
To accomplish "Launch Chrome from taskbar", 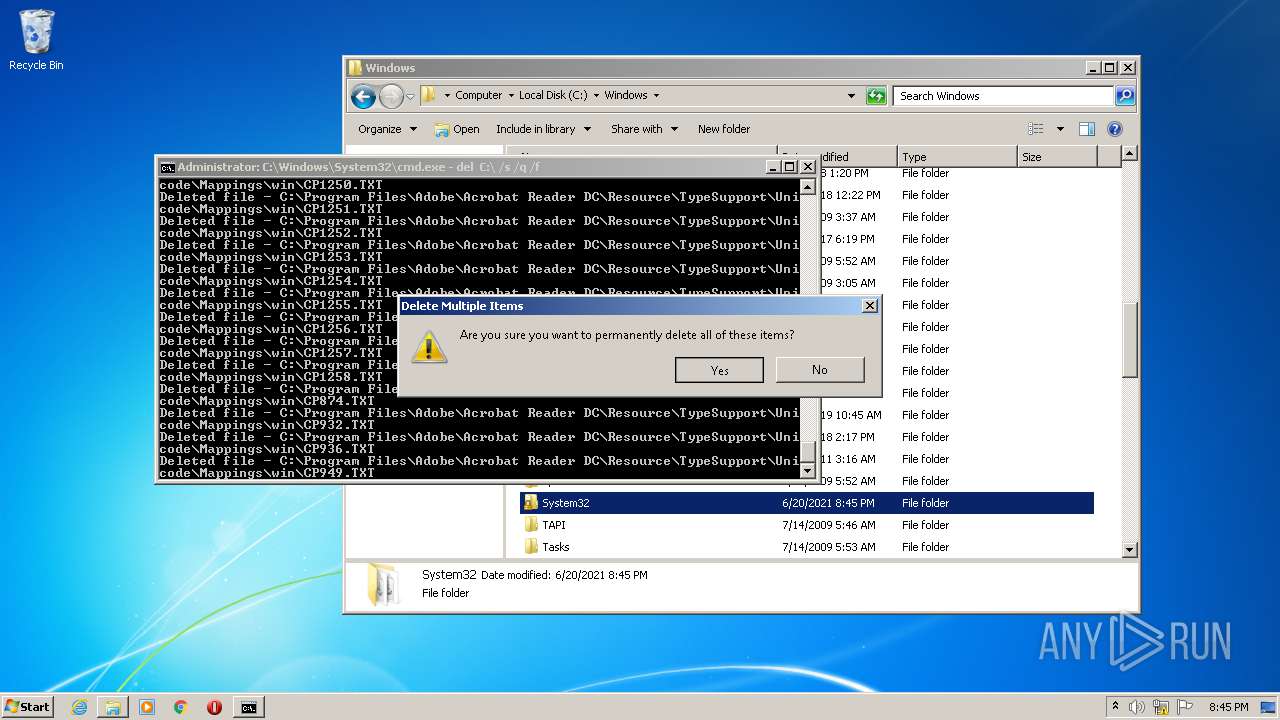I will tap(180, 707).
